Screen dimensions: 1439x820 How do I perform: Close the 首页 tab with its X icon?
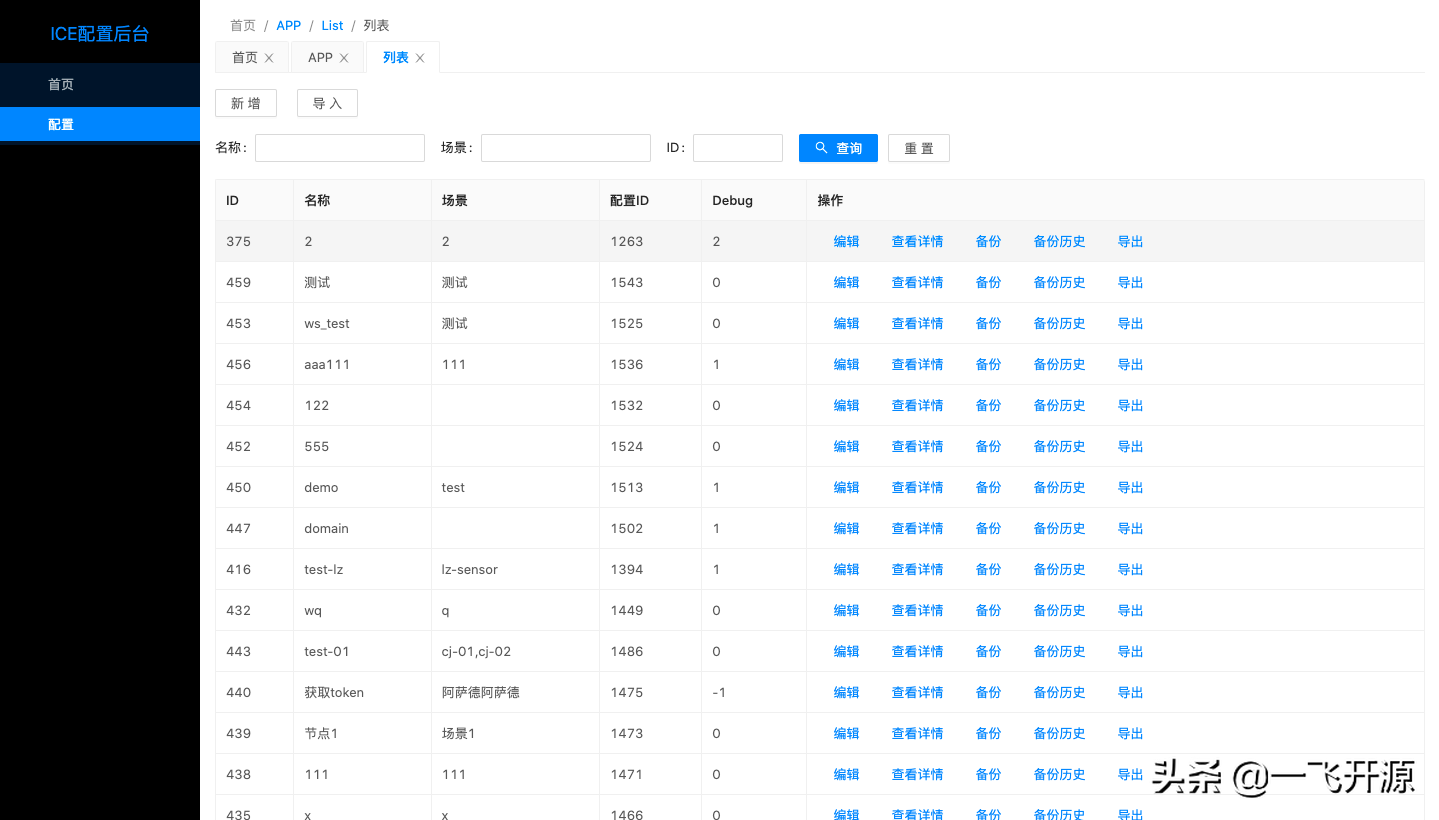click(269, 58)
